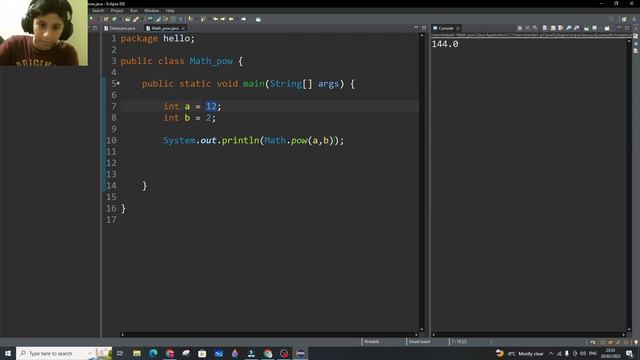Open the Windows Start menu
Viewport: 640px width, 360px height.
(8, 353)
